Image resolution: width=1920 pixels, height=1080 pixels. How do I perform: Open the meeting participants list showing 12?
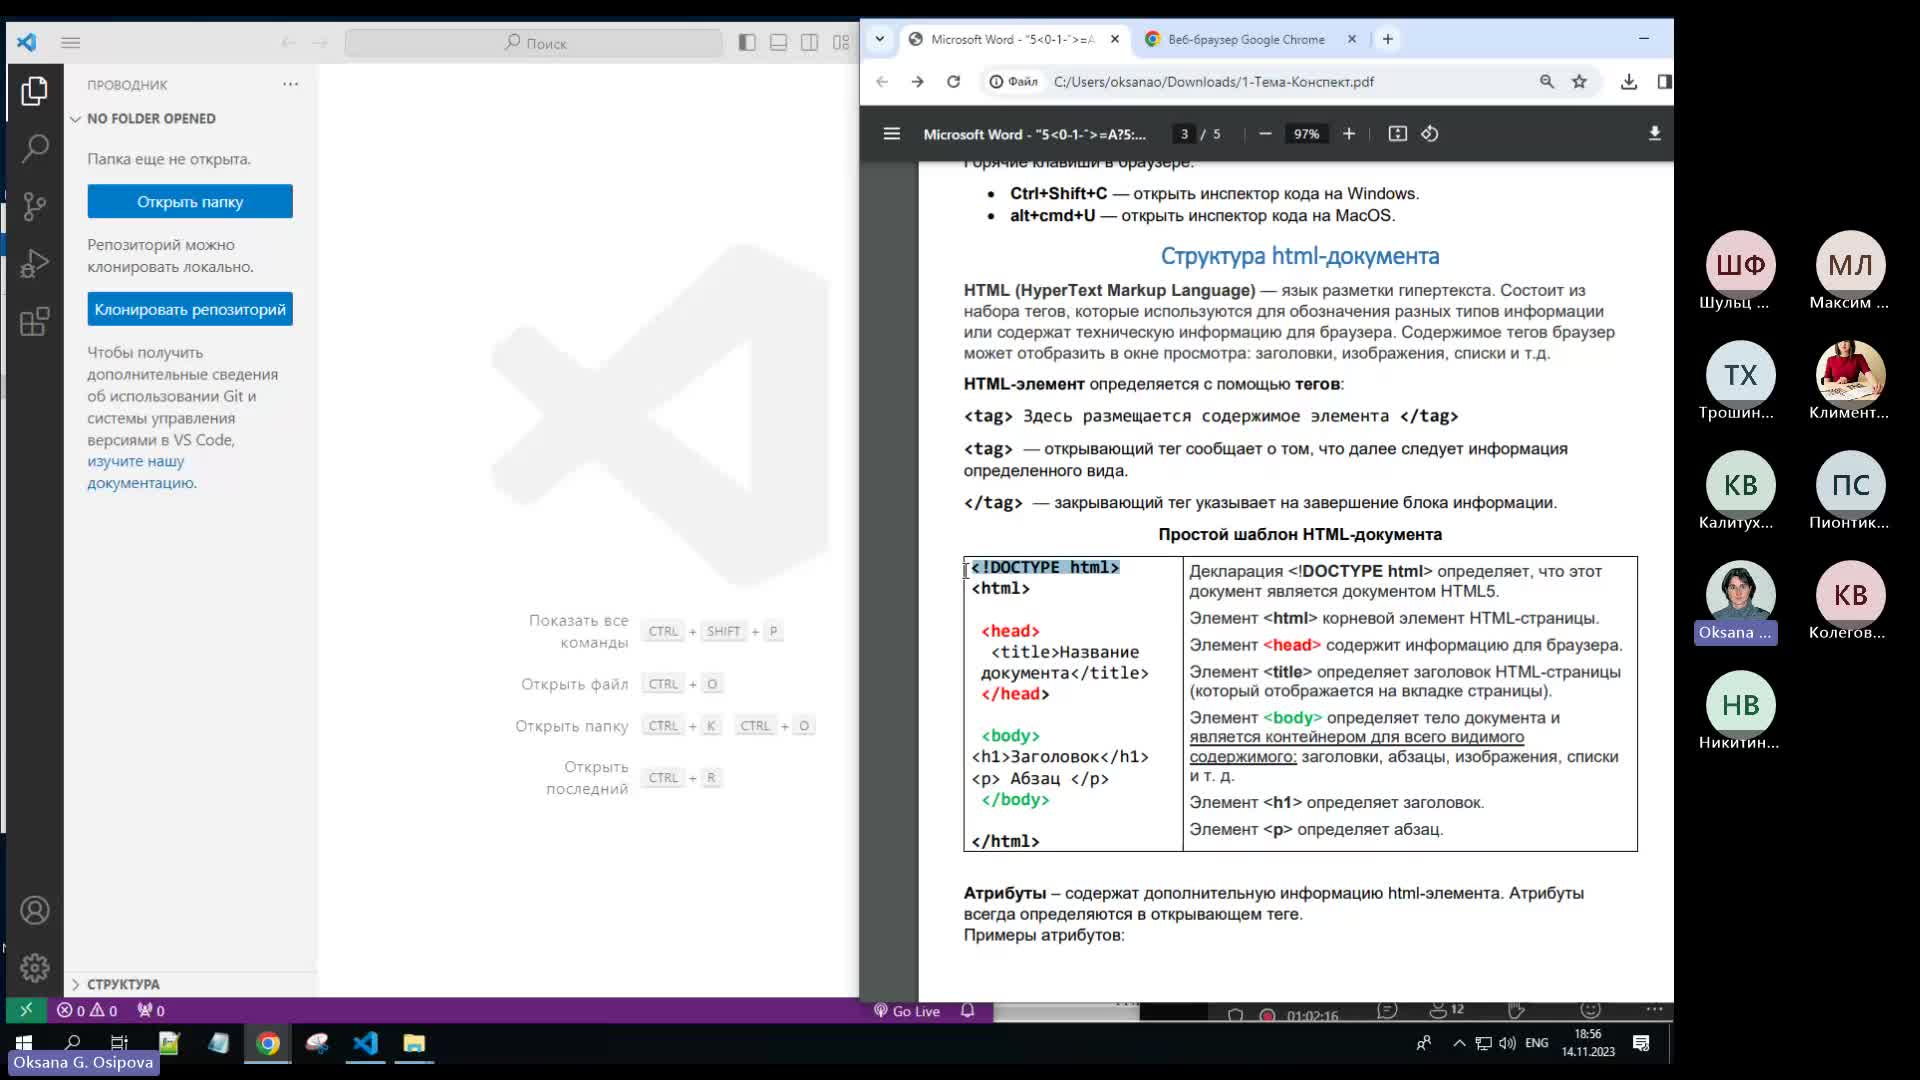(x=1447, y=1011)
